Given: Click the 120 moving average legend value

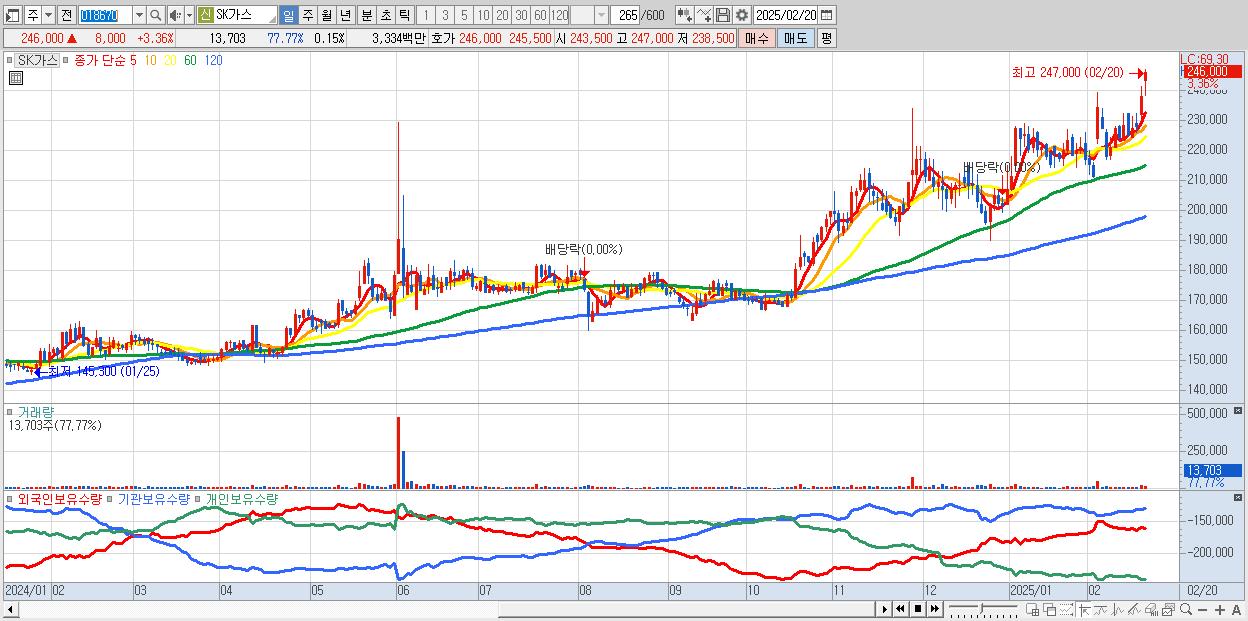Looking at the screenshot, I should 213,60.
